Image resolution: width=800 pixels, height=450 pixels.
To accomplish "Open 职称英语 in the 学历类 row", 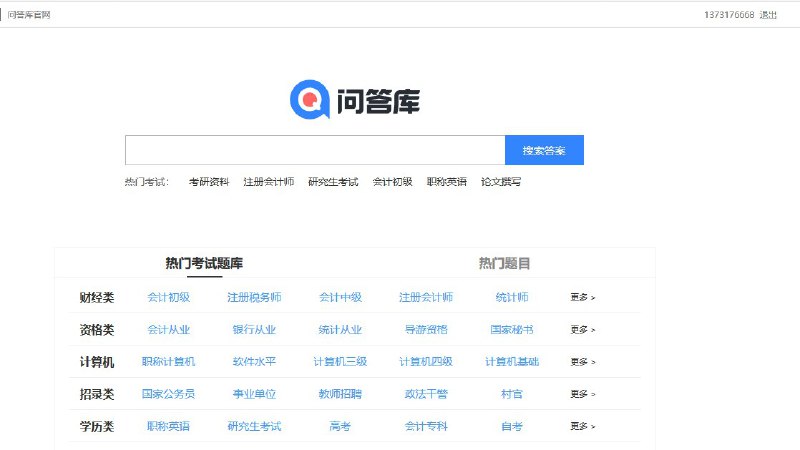I will coord(168,426).
